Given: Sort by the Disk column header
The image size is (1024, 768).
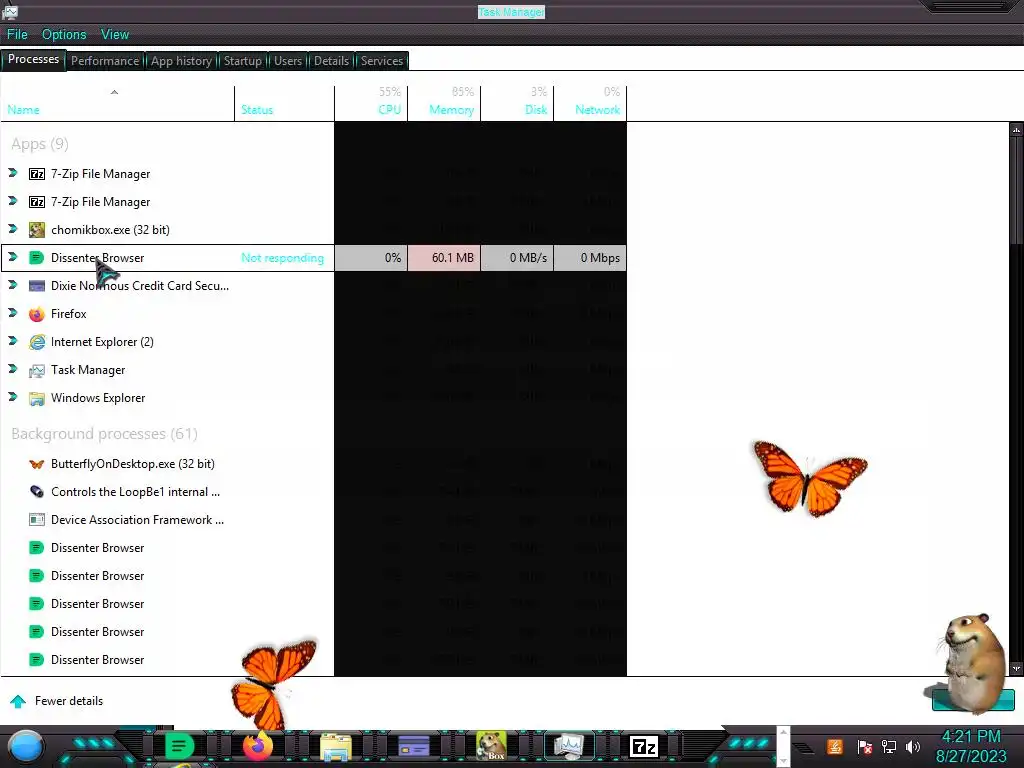Looking at the screenshot, I should point(517,103).
